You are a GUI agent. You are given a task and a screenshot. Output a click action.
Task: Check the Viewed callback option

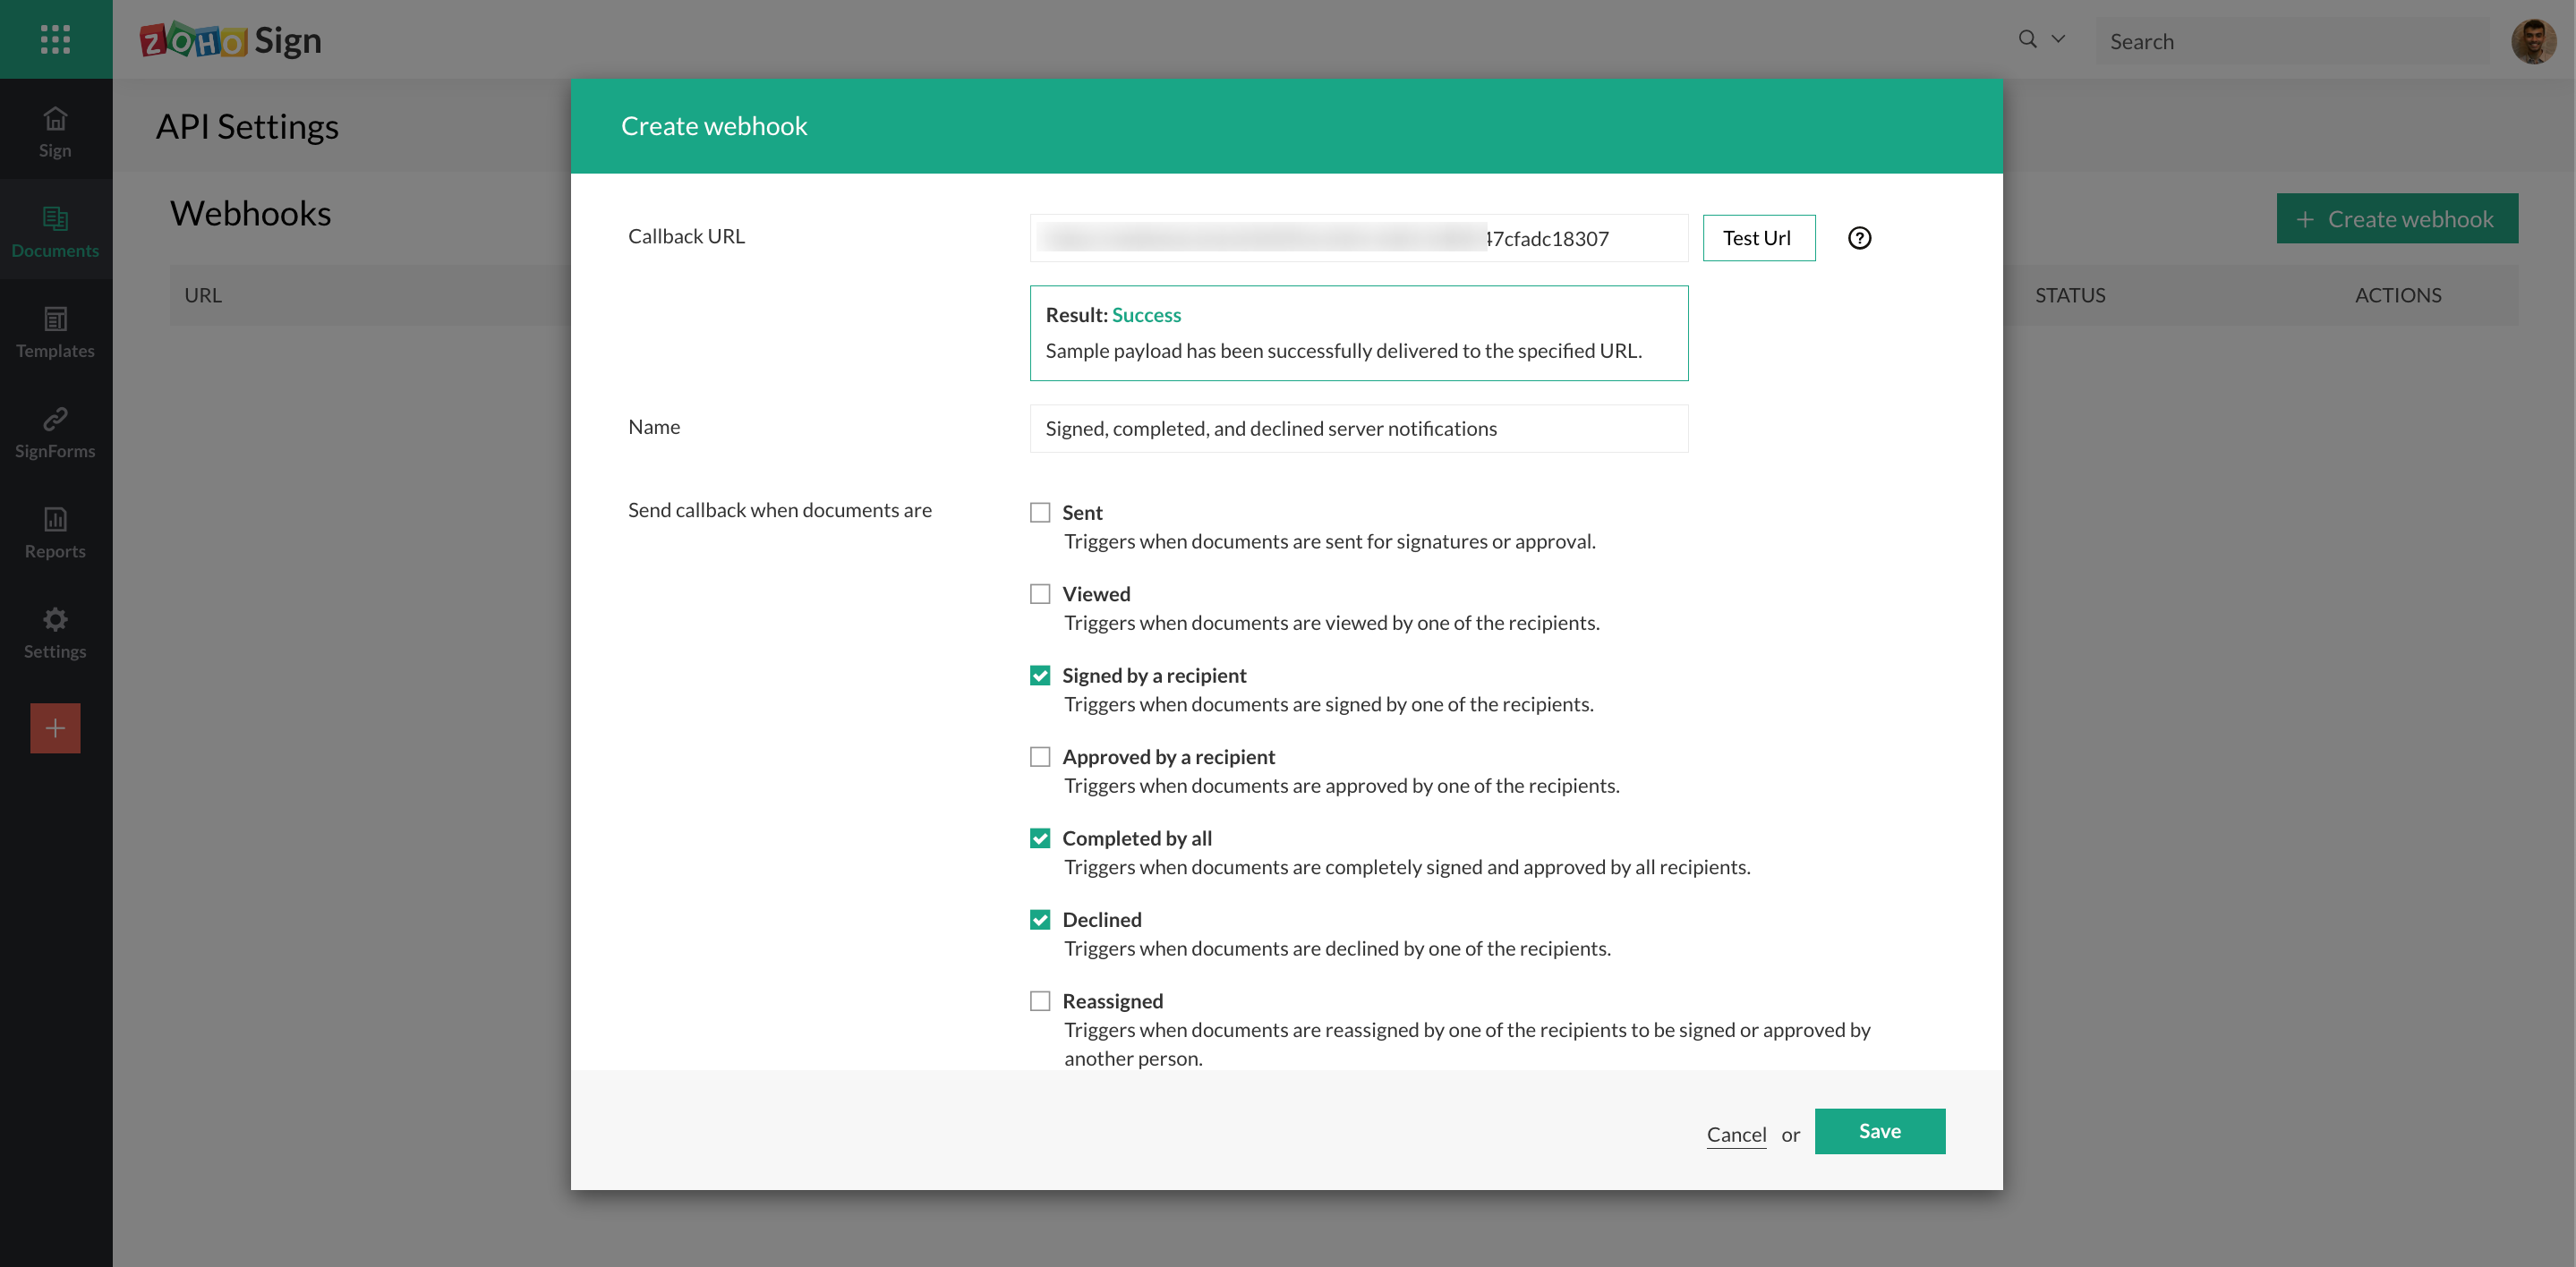click(1040, 594)
